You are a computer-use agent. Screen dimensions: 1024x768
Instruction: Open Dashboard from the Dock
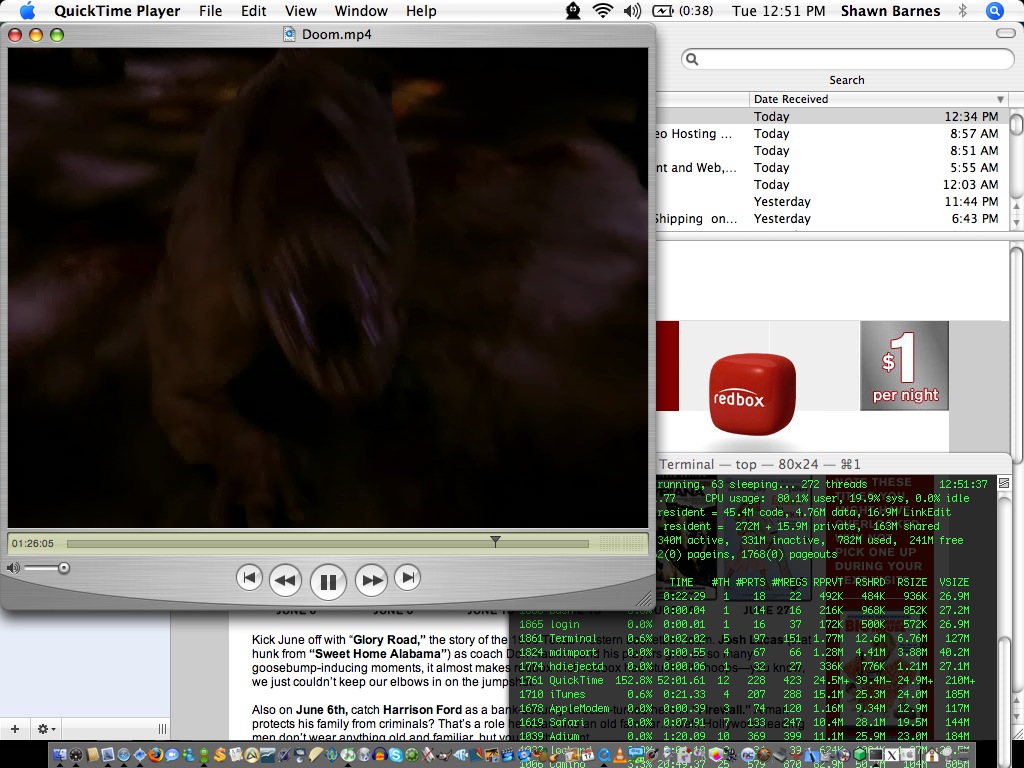[x=76, y=755]
